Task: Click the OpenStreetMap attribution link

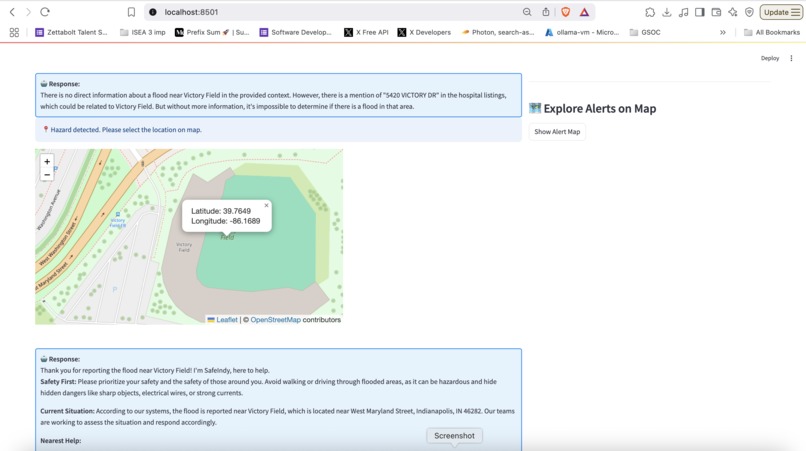Action: pos(276,319)
